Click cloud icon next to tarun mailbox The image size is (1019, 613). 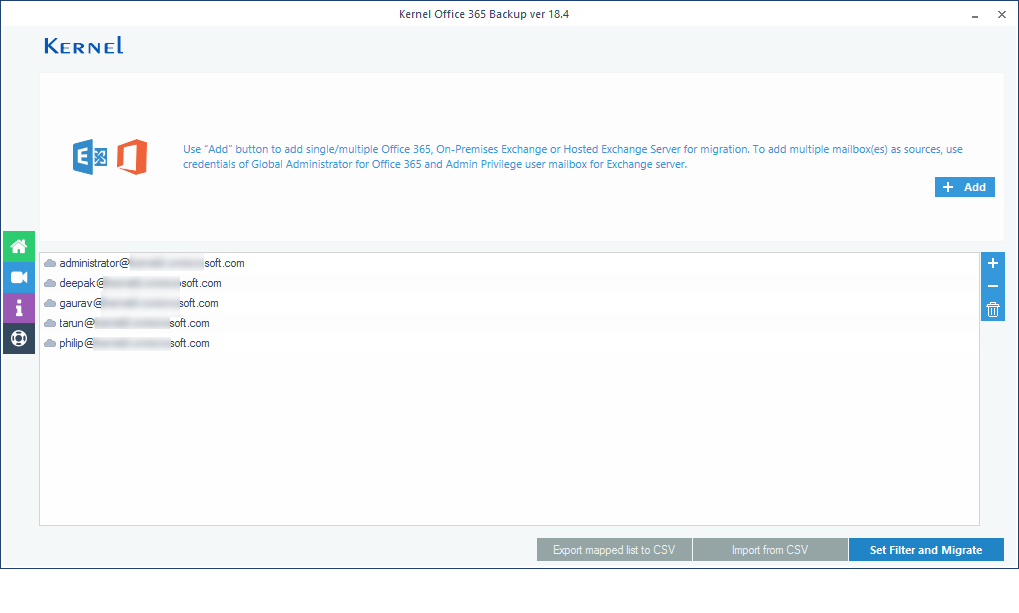50,323
